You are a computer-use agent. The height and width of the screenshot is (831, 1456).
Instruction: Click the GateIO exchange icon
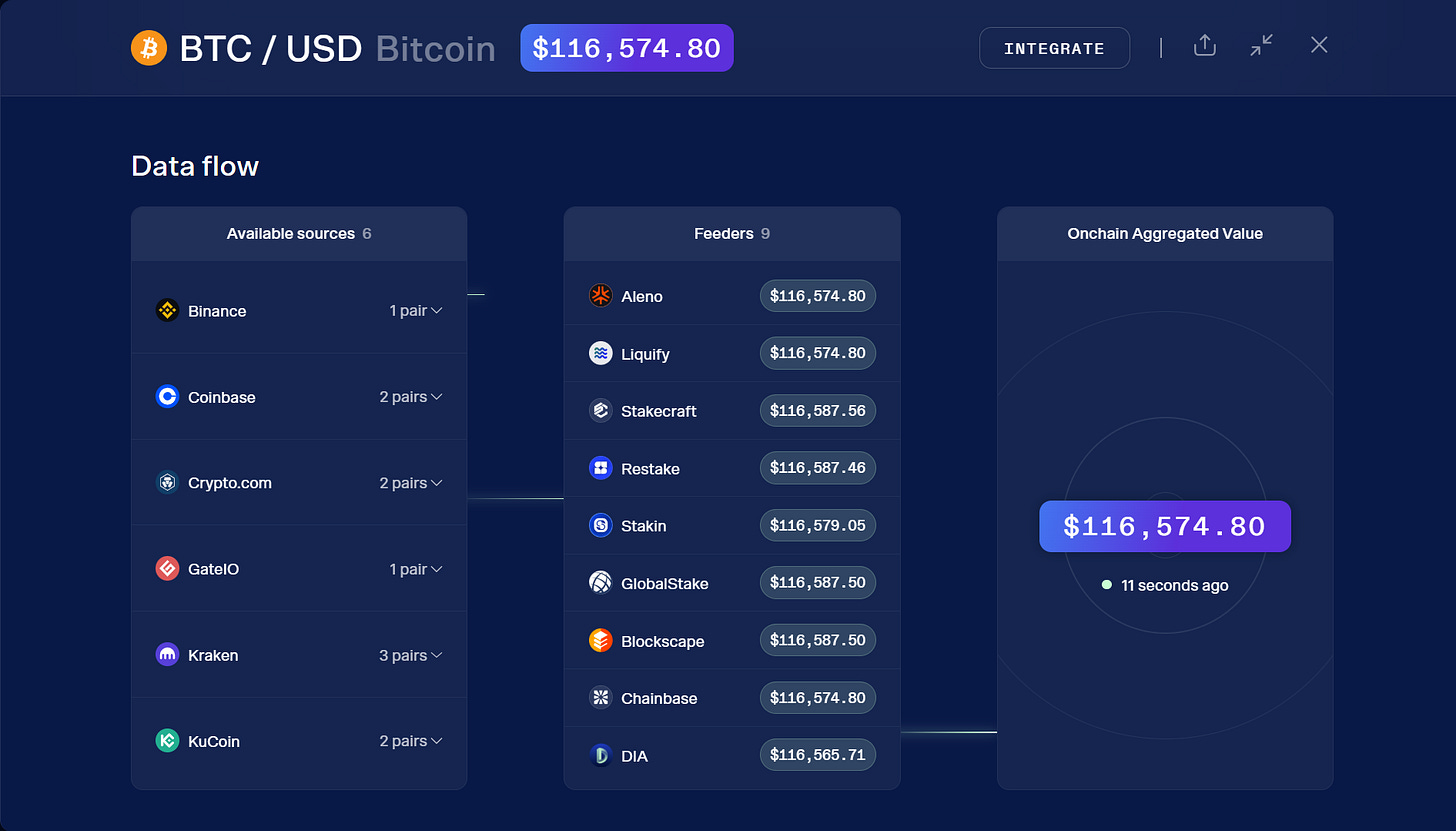click(x=166, y=568)
